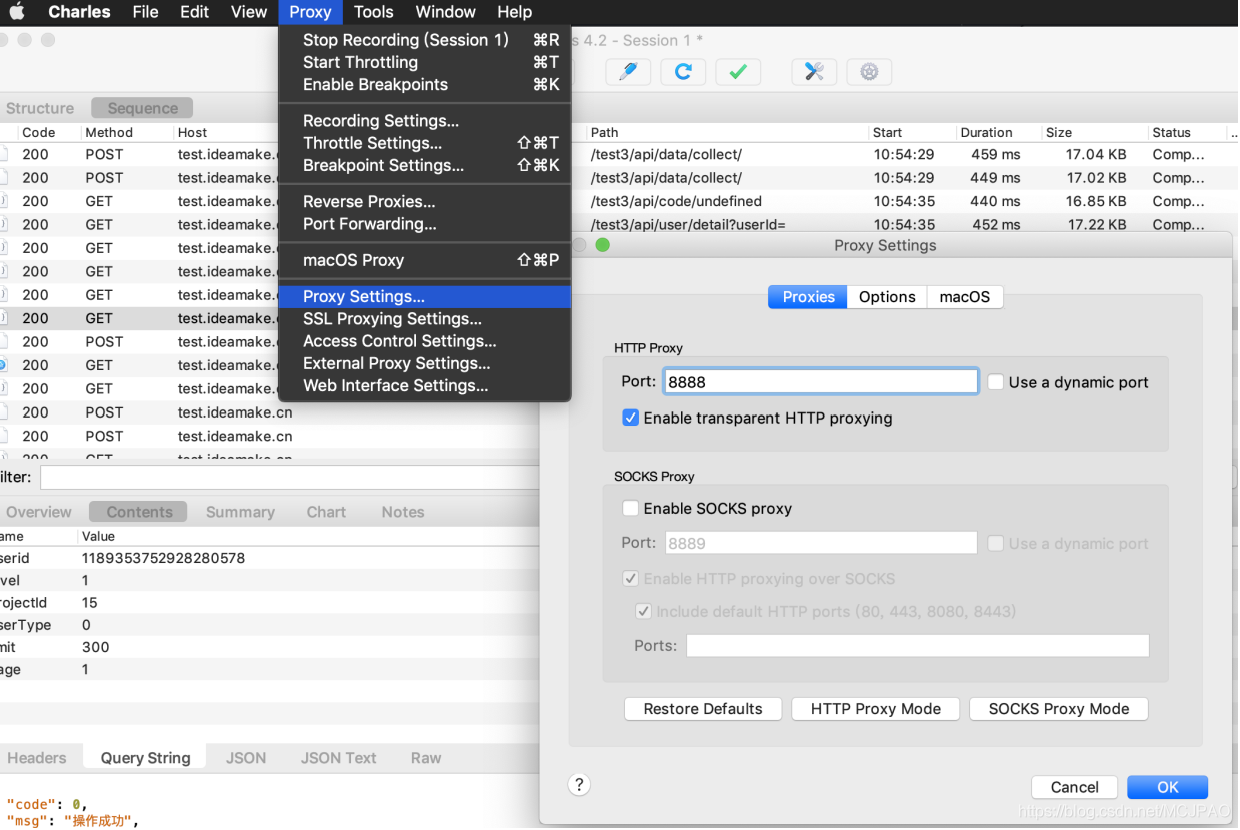
Task: Click the HTTP Proxy Port field showing 8888
Action: 821,381
